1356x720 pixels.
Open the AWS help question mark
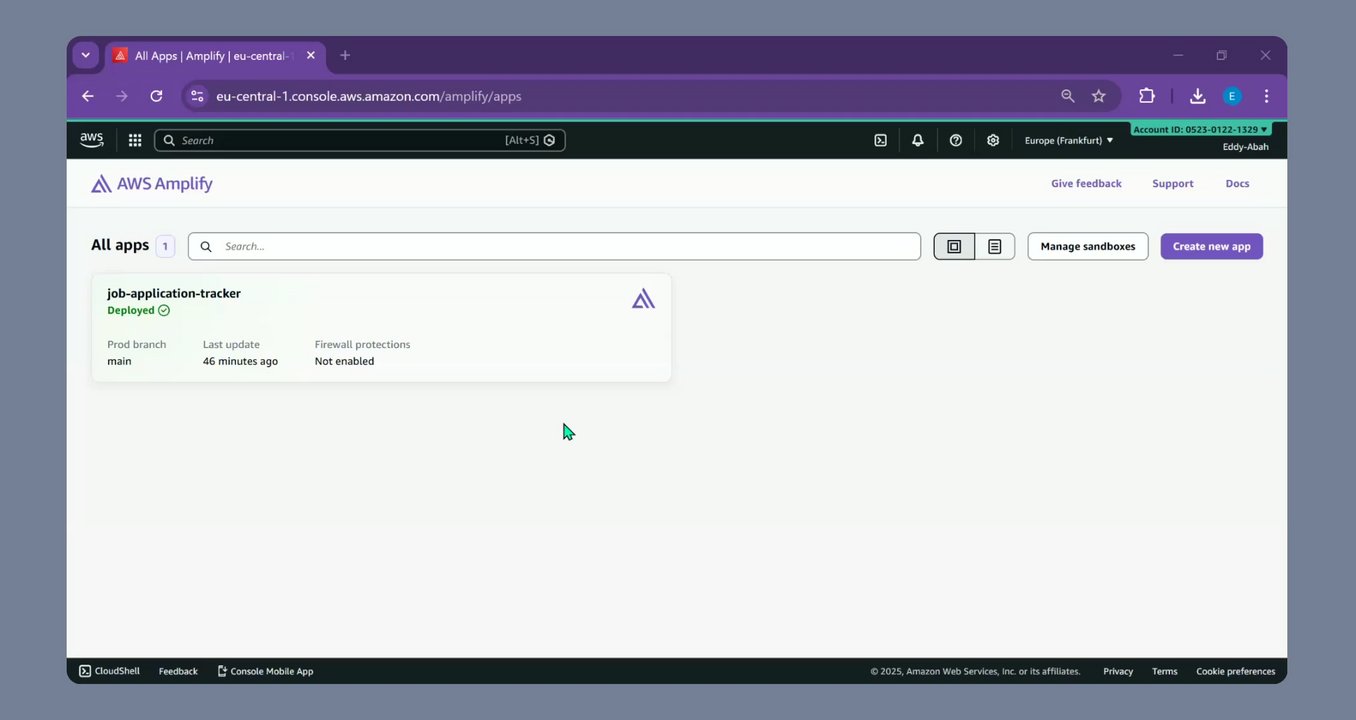(956, 140)
